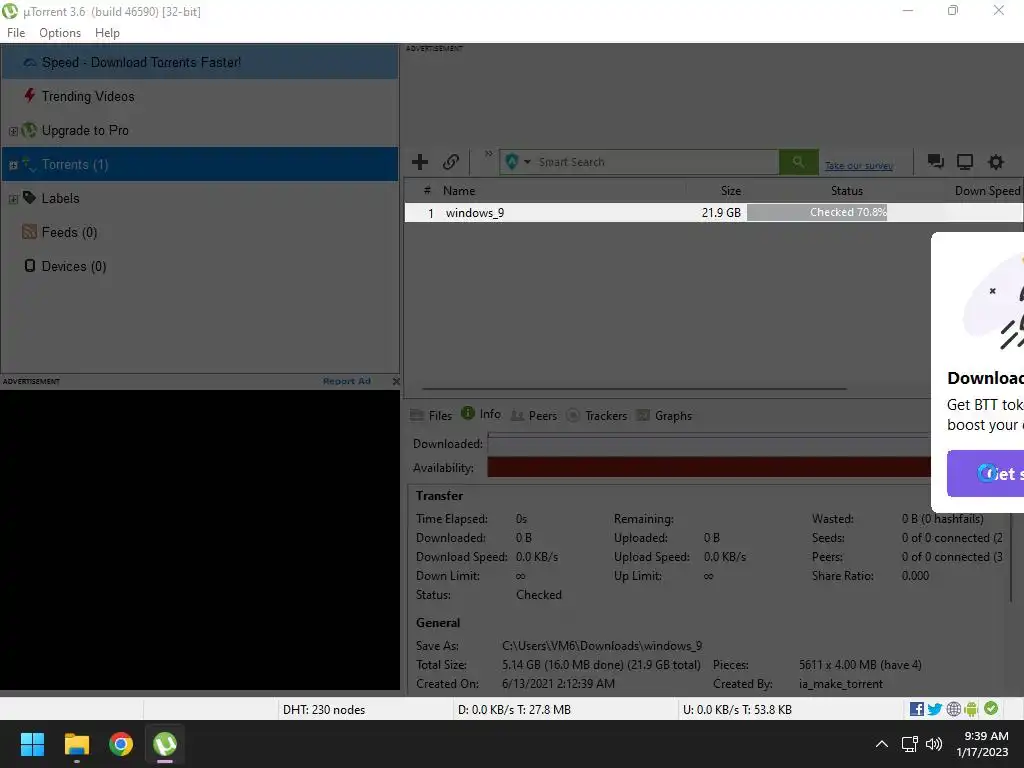Select Labels sidebar item
1024x768 pixels.
[x=200, y=198]
